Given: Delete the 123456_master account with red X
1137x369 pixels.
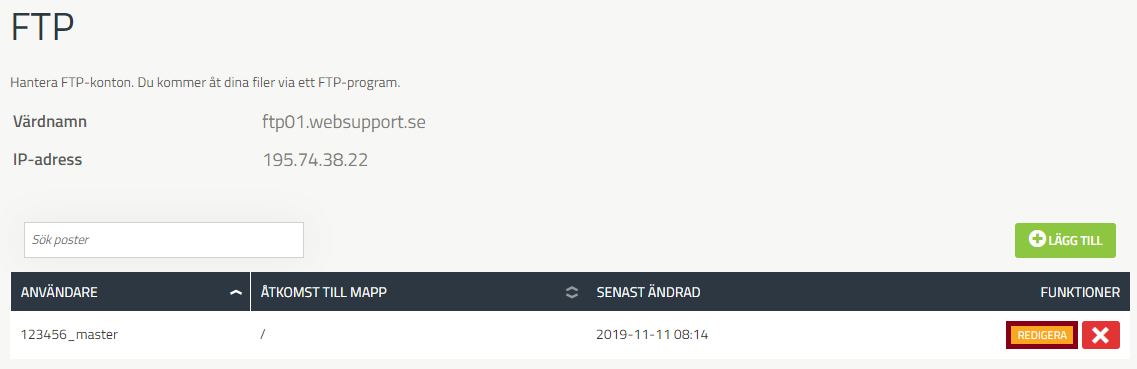Looking at the screenshot, I should 1101,335.
